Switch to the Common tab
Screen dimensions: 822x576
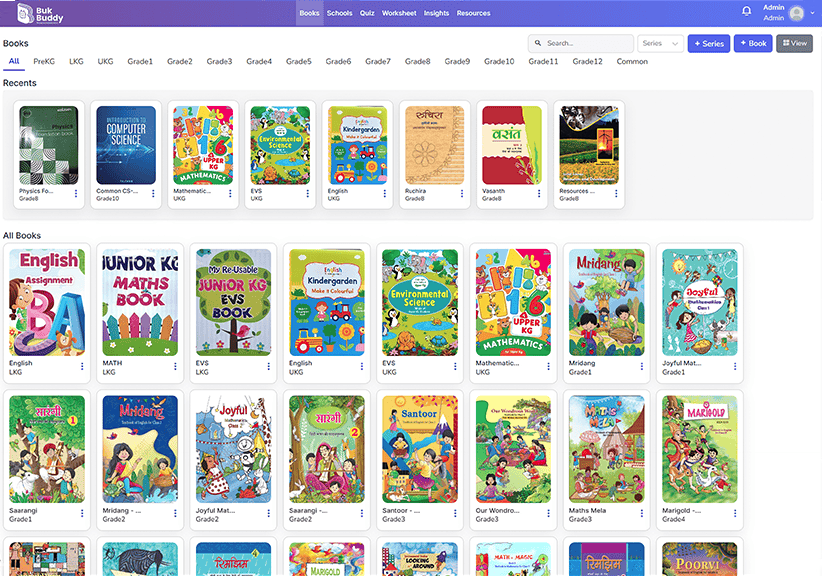pos(632,61)
